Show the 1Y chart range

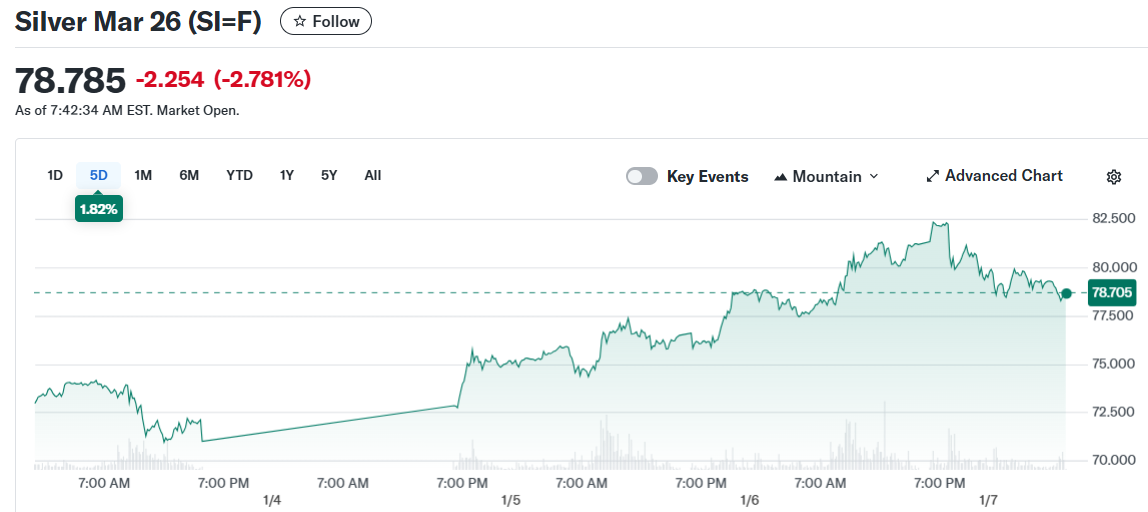[x=287, y=175]
